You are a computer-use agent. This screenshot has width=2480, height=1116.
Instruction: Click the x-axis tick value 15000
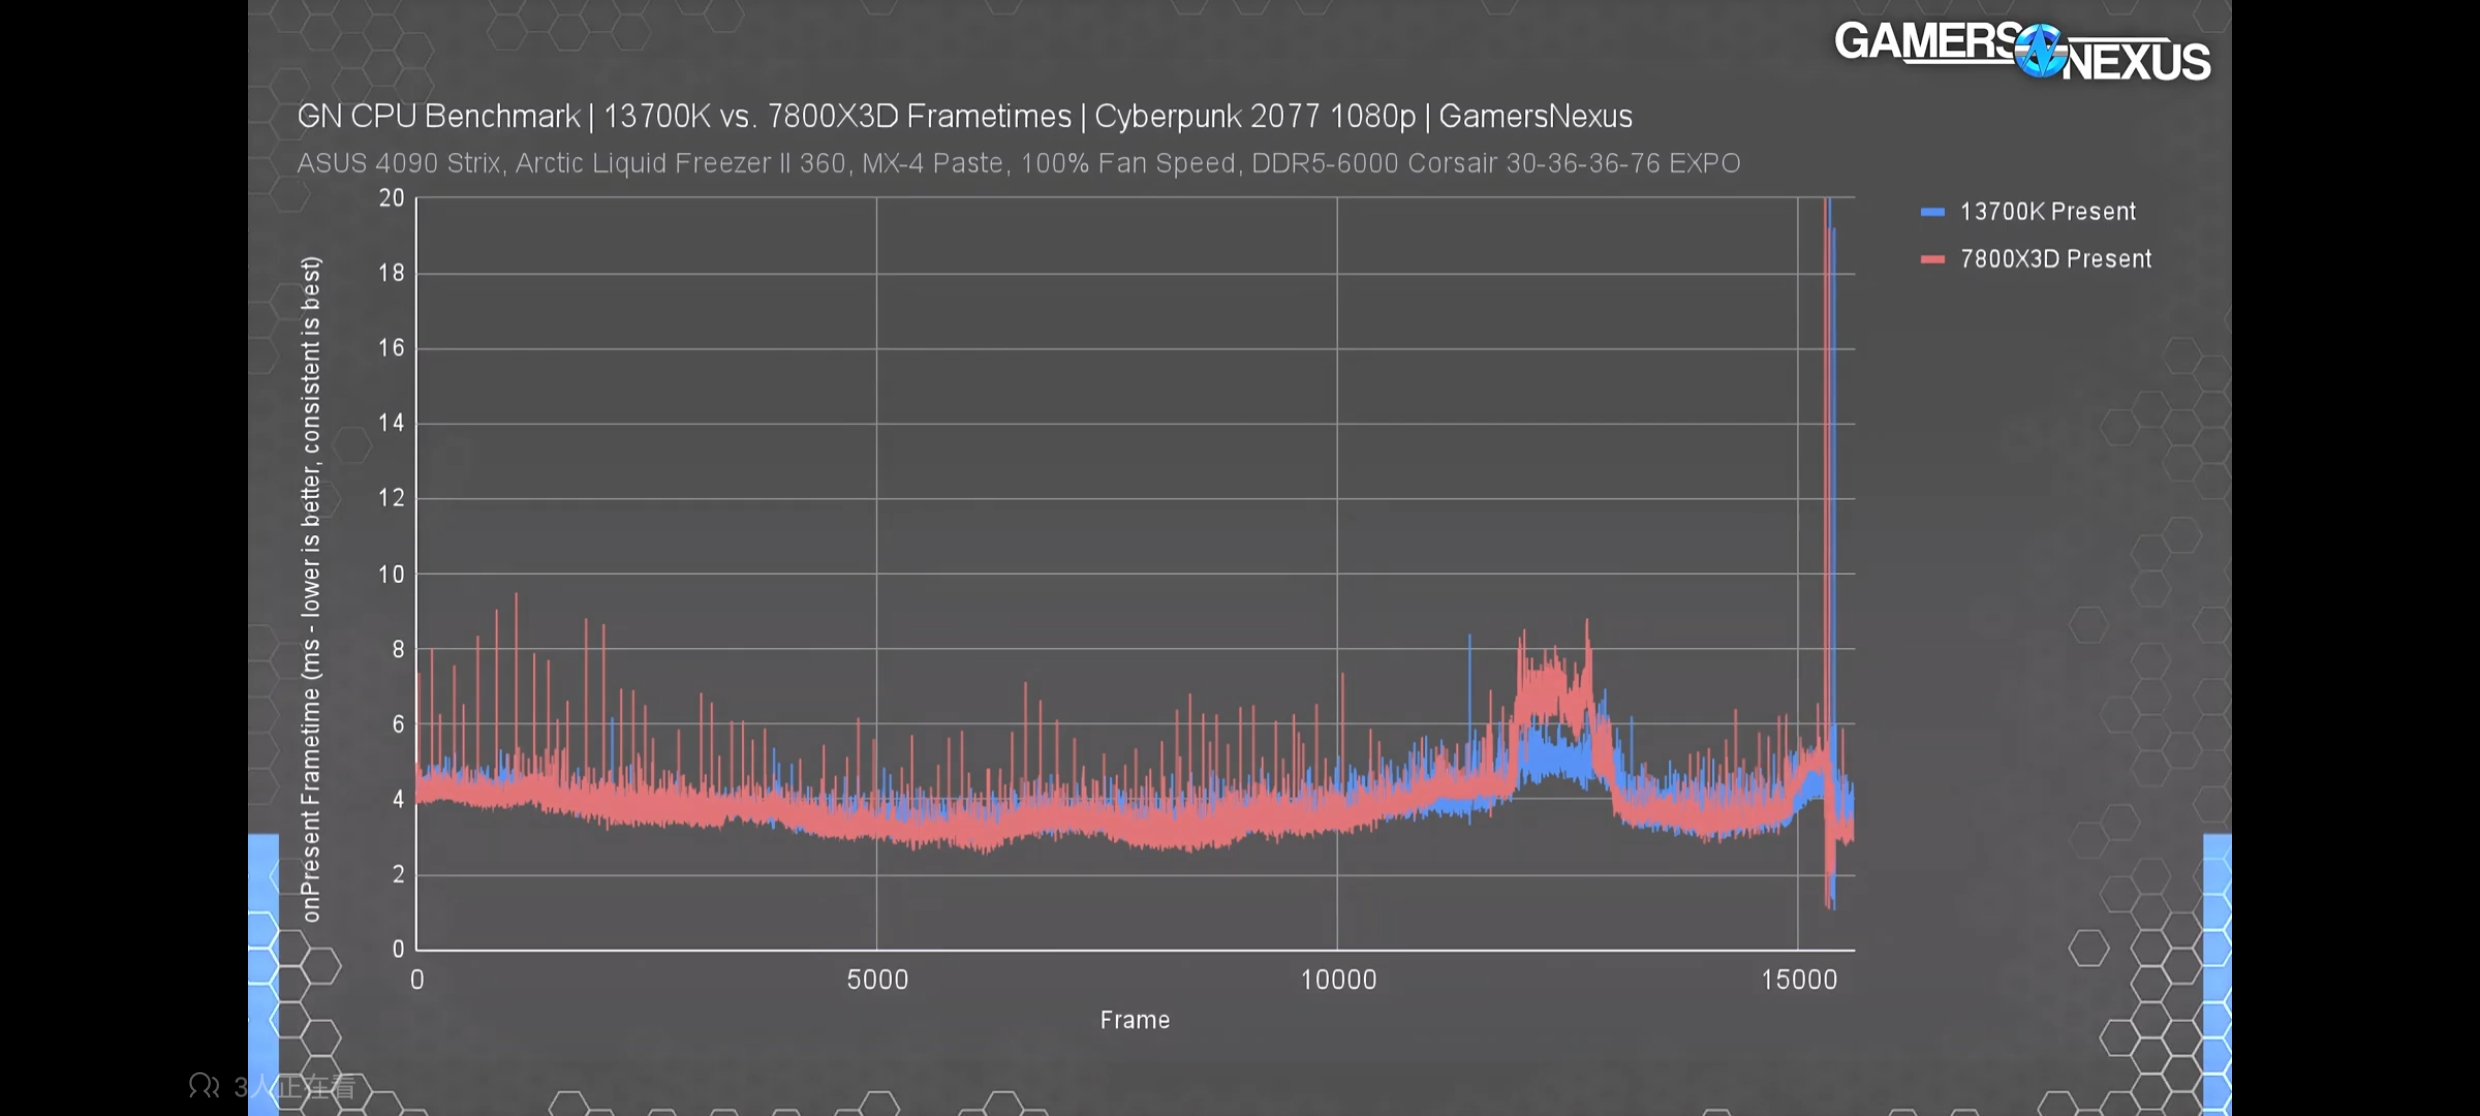coord(1799,980)
